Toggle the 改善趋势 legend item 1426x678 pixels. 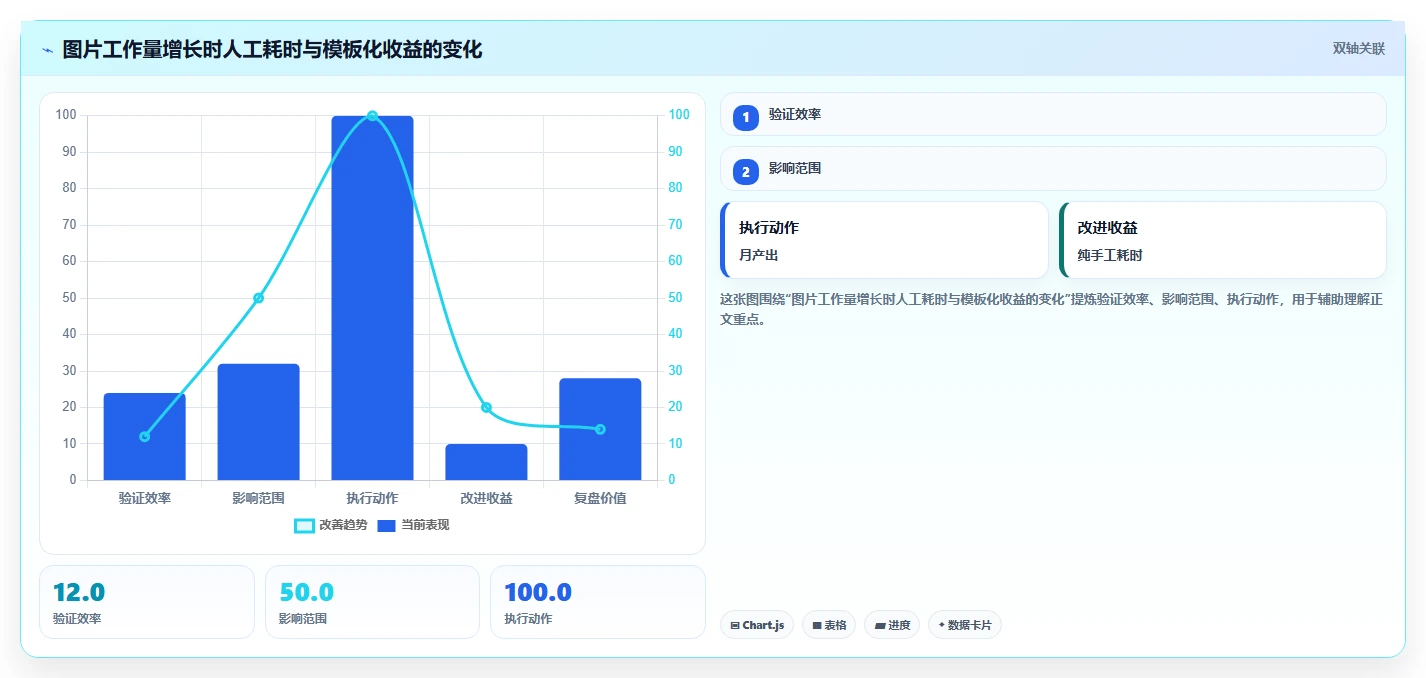pyautogui.click(x=331, y=525)
